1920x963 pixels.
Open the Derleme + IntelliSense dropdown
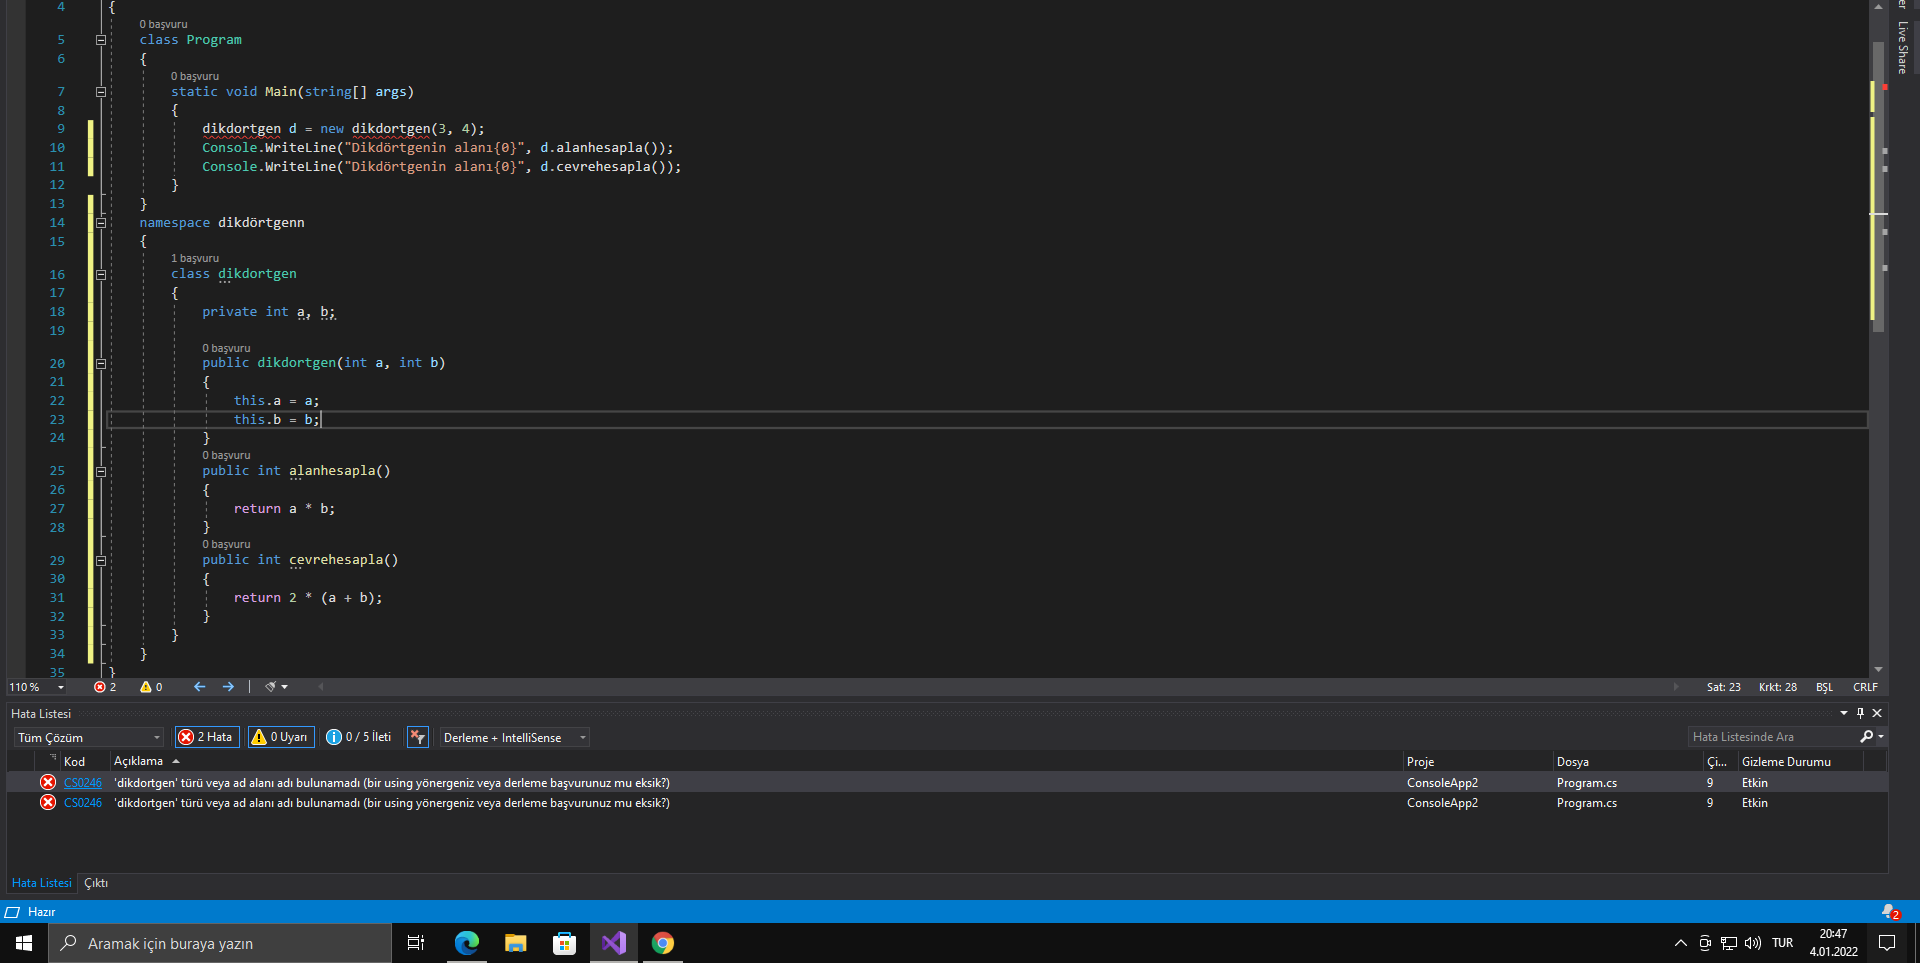[x=514, y=737]
